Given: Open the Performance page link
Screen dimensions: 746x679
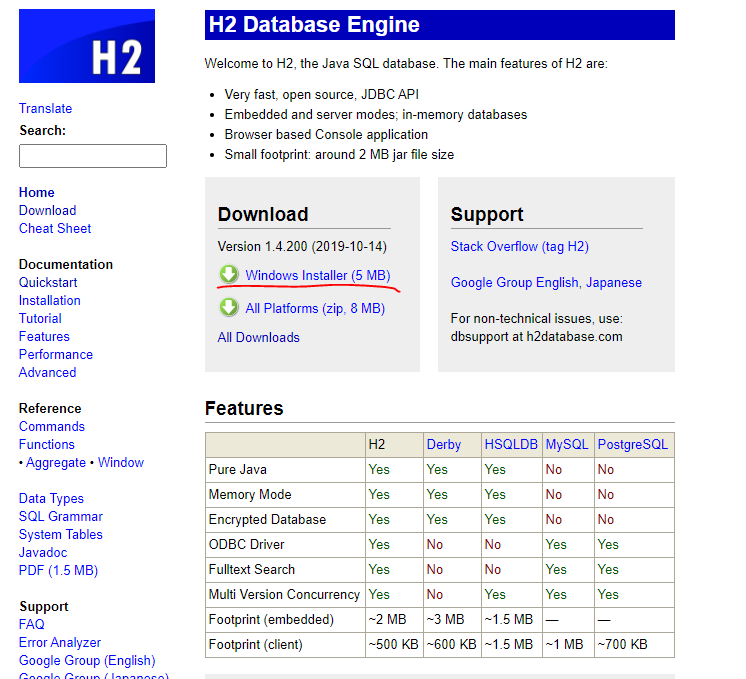Looking at the screenshot, I should point(56,354).
